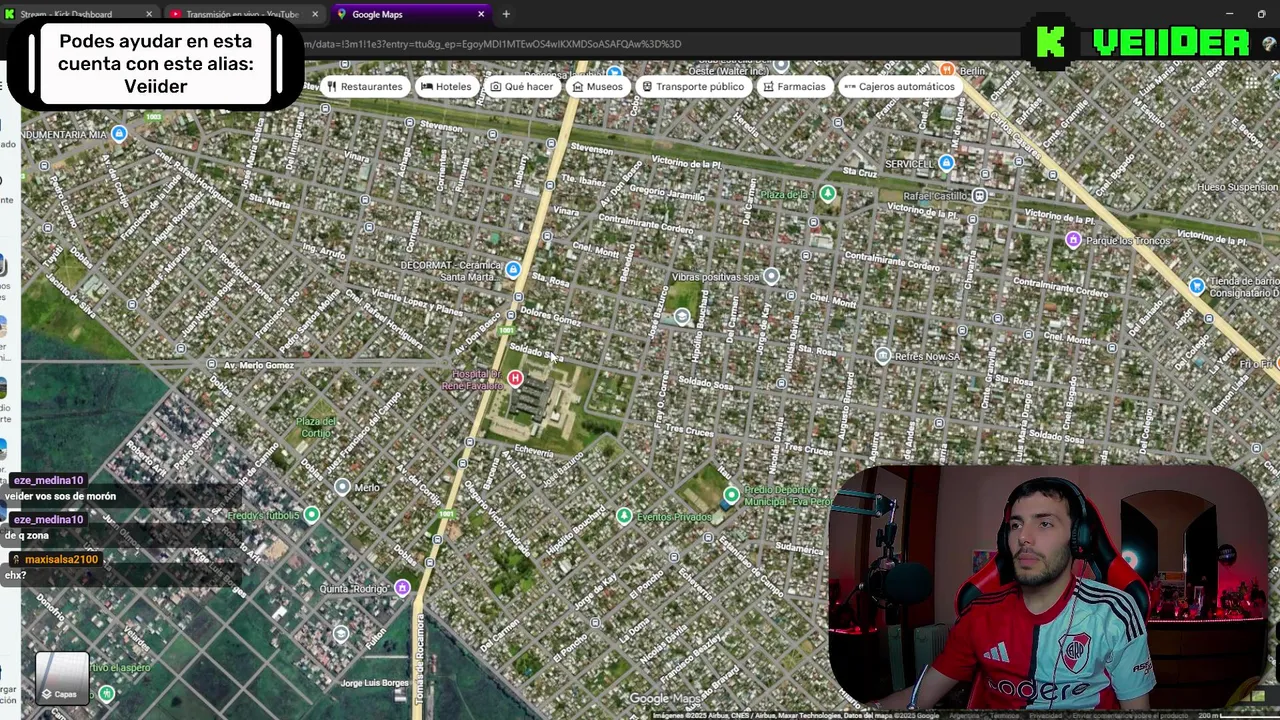Click the Google Maps logo
This screenshot has width=1280, height=720.
(x=665, y=699)
